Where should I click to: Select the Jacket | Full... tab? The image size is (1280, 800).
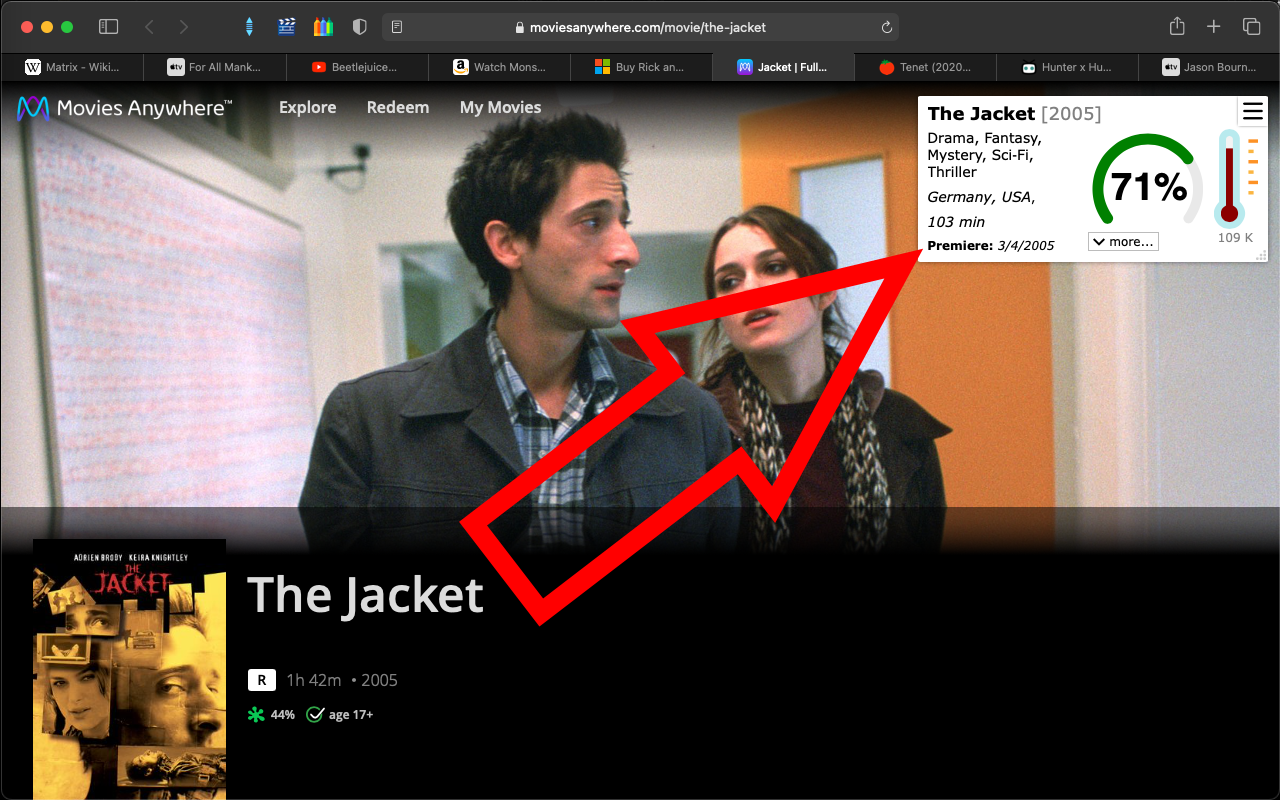click(x=783, y=67)
